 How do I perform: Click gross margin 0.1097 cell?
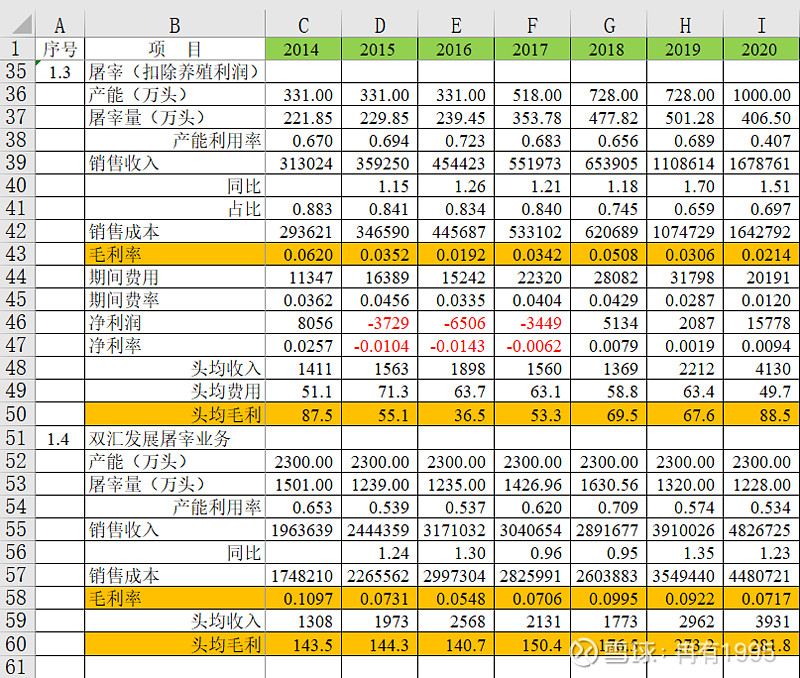[x=304, y=597]
